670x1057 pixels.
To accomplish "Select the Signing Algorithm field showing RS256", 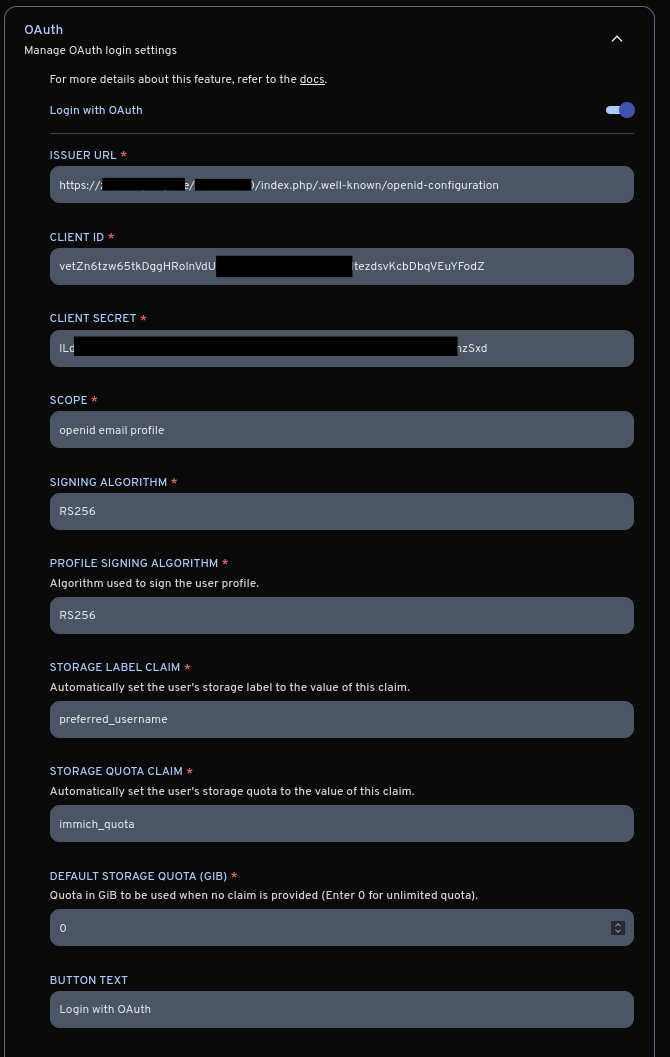I will pos(341,511).
